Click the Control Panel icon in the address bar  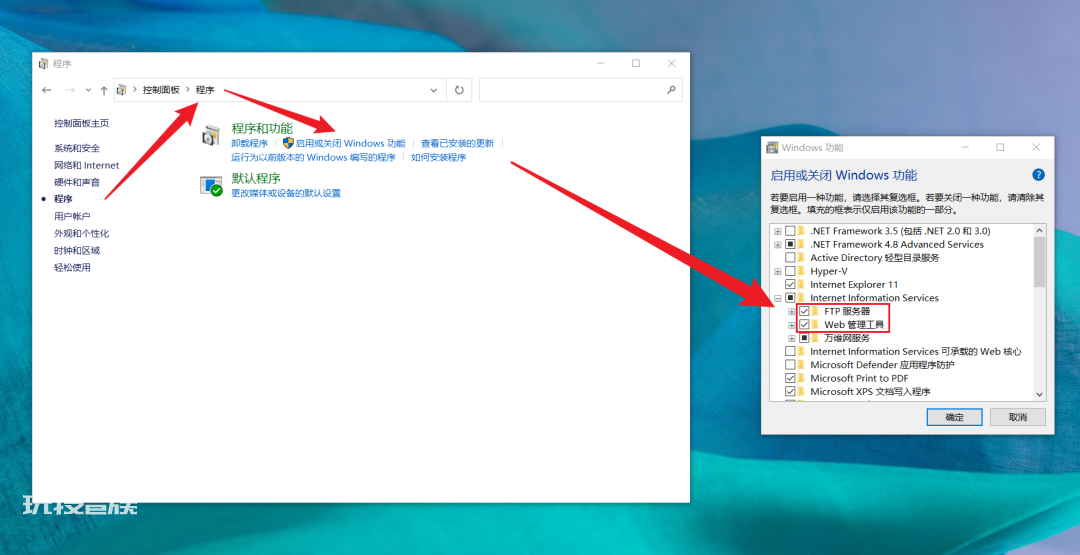122,90
